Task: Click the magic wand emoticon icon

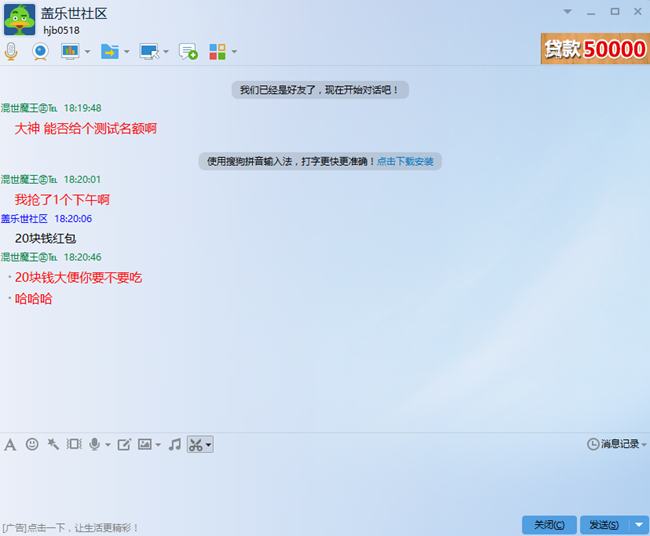Action: 53,444
